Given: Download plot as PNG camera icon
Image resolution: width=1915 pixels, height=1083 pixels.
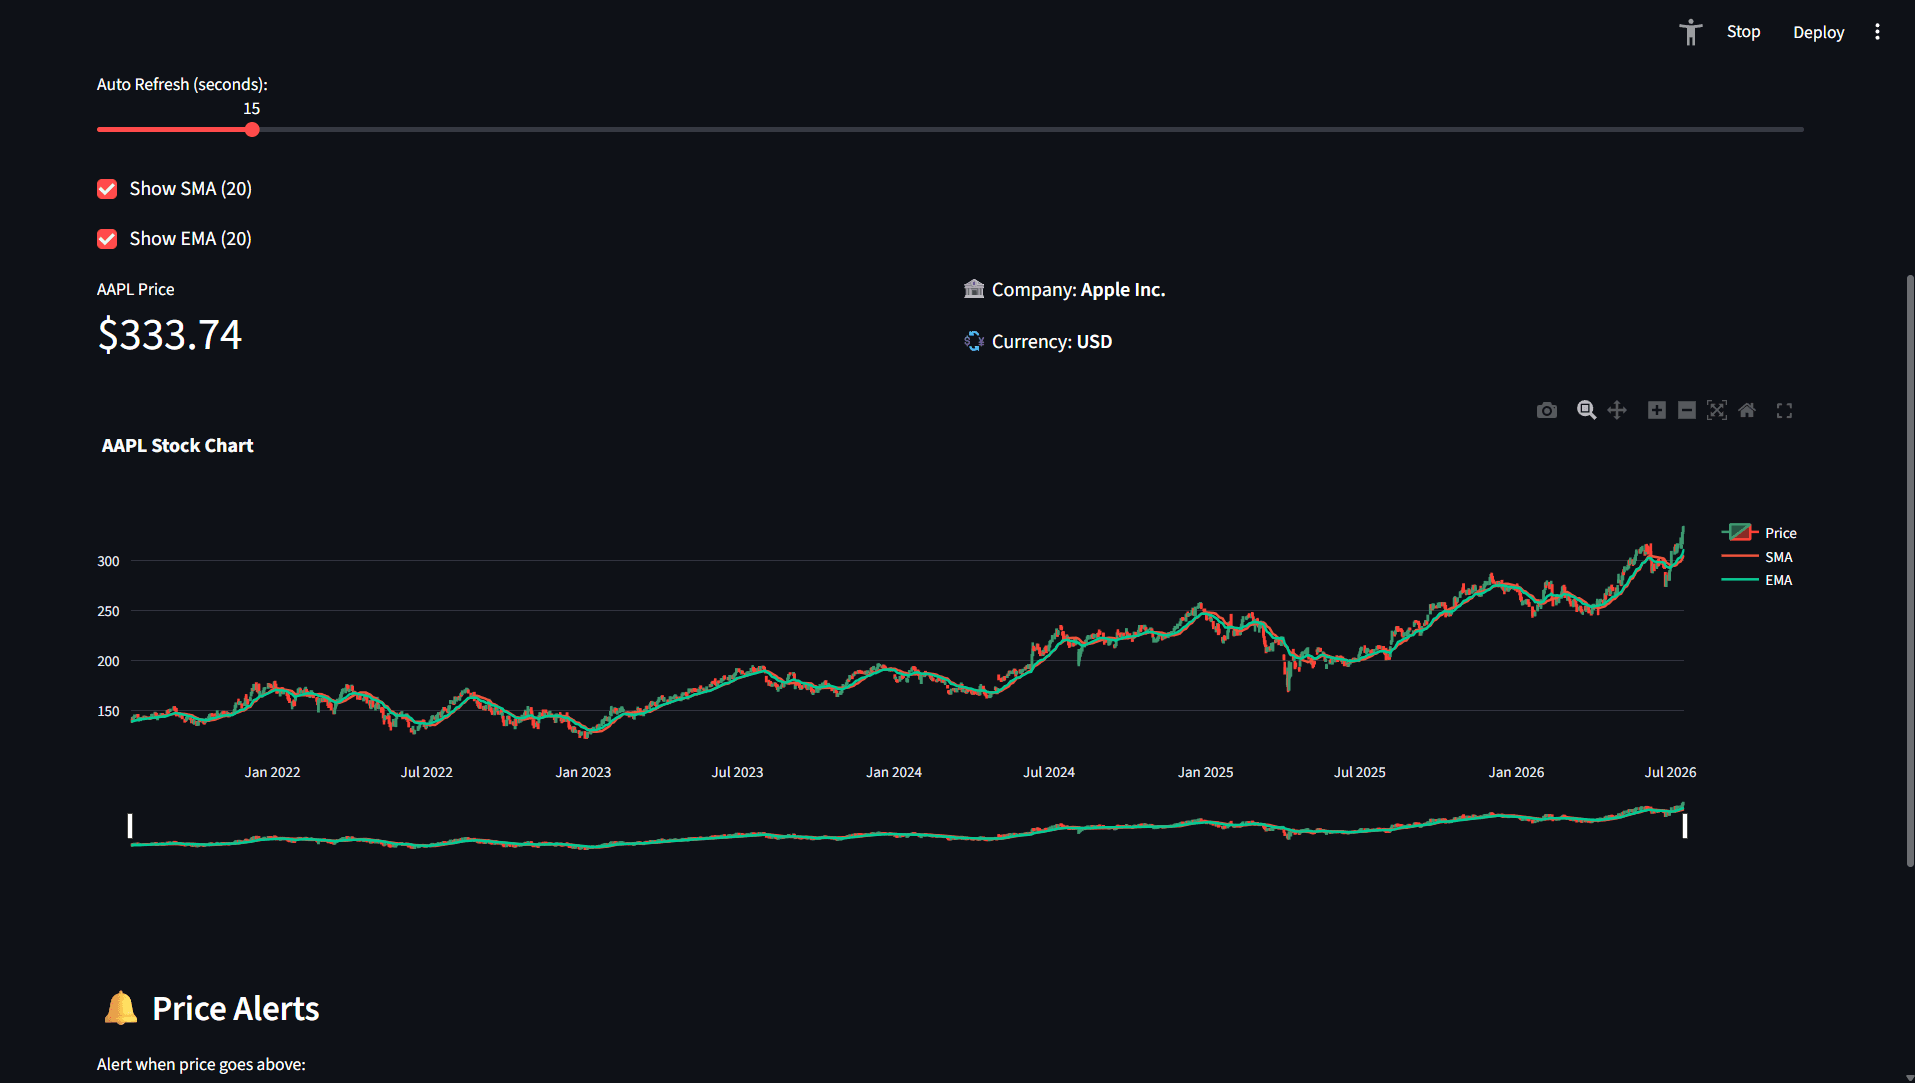Looking at the screenshot, I should 1546,411.
